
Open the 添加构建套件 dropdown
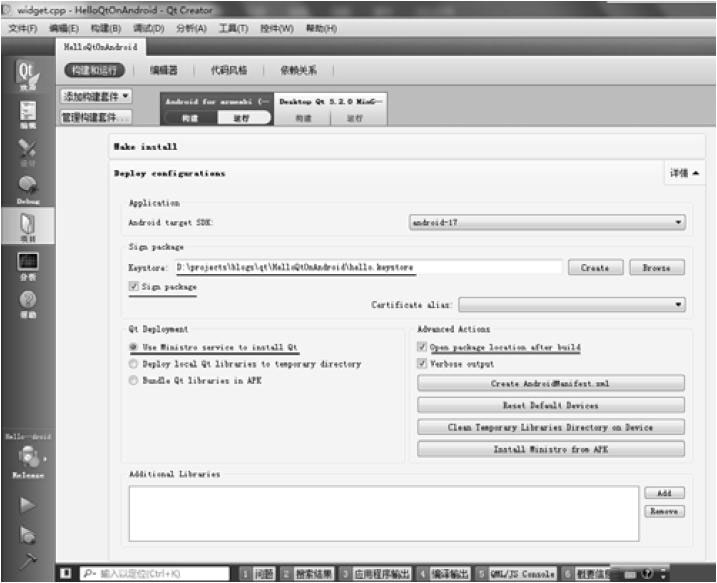coord(96,96)
